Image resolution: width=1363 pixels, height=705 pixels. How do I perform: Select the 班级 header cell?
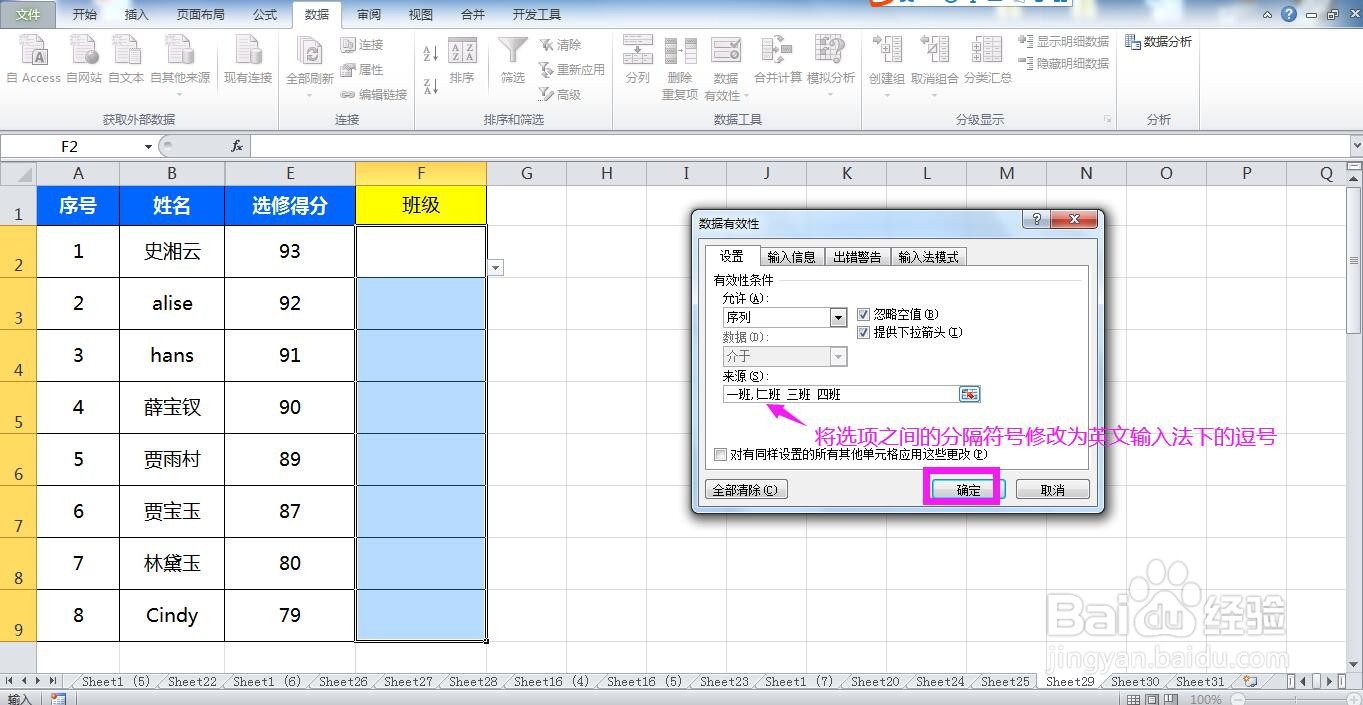click(421, 205)
